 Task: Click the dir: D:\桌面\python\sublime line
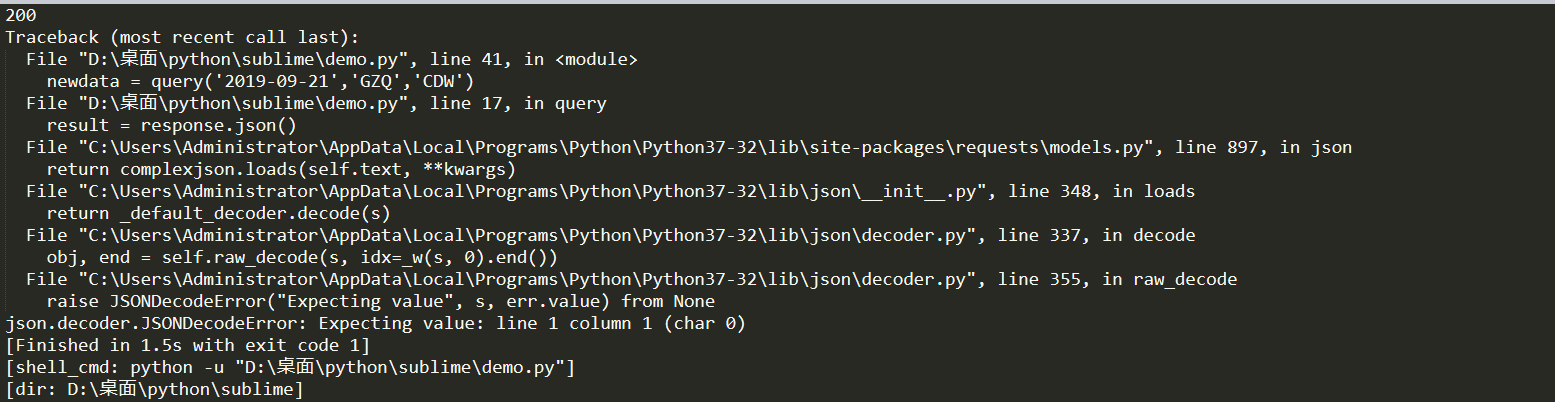[154, 389]
